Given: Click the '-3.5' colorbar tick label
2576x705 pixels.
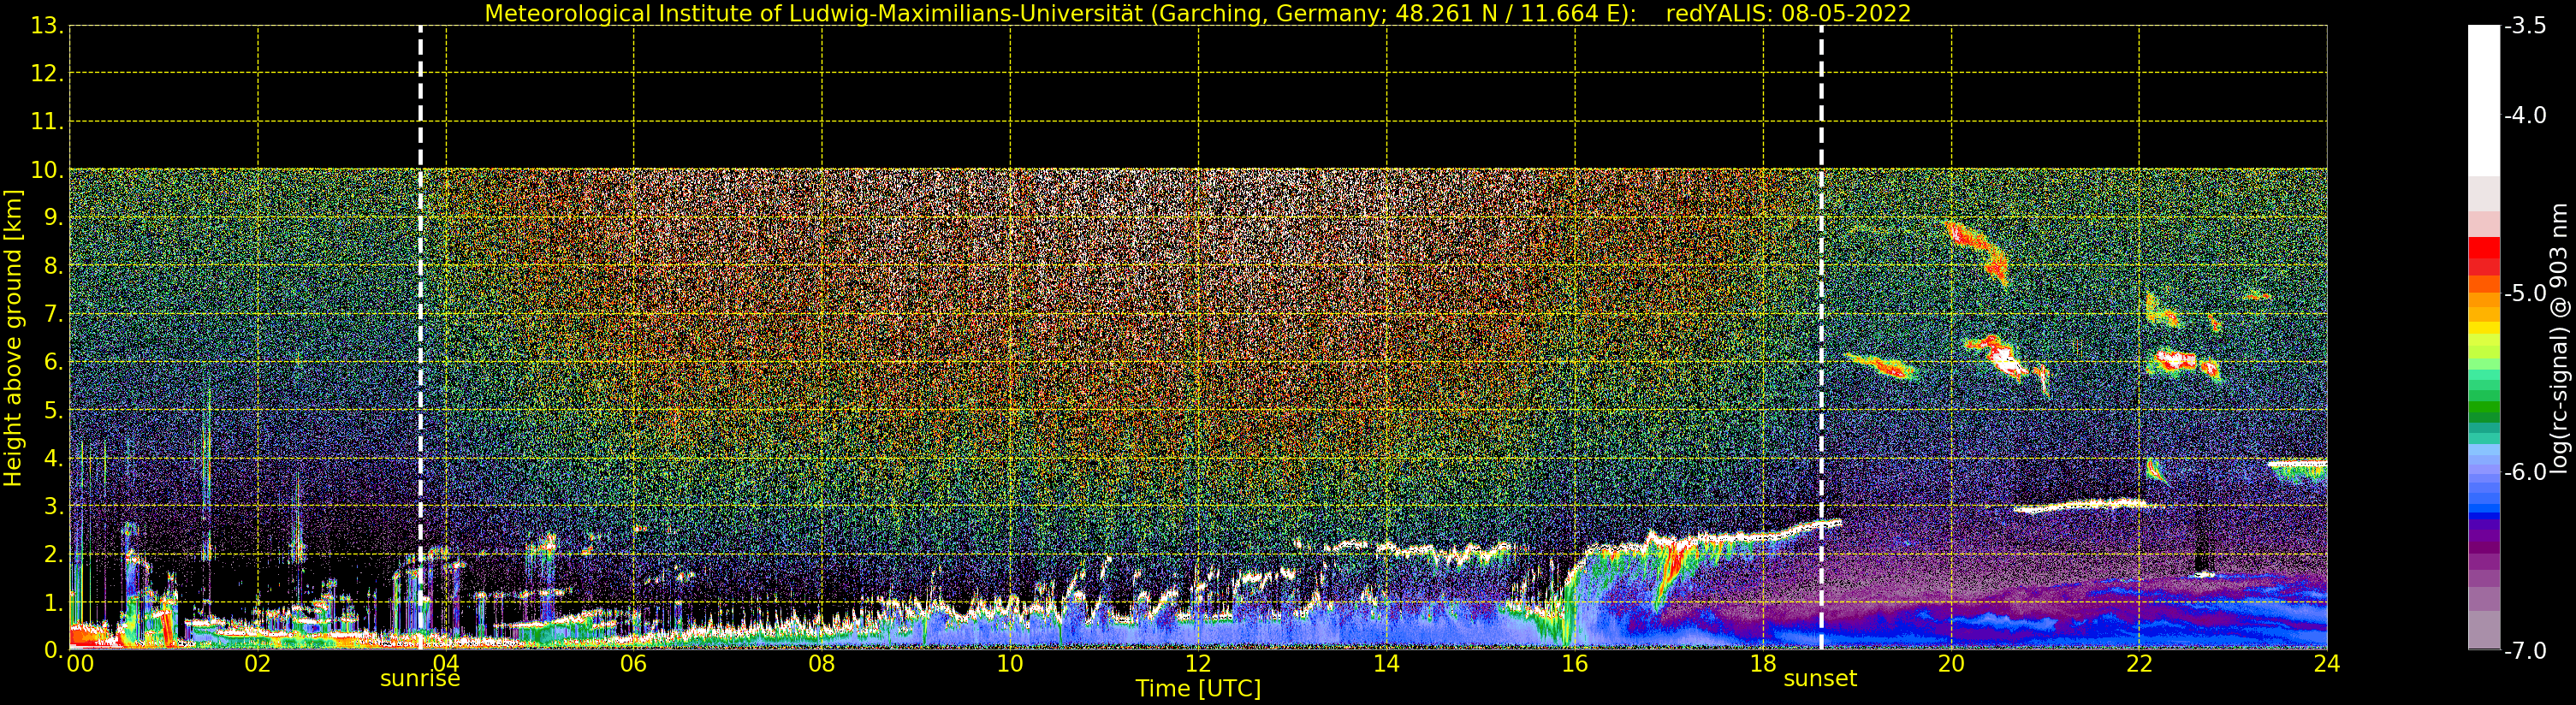Looking at the screenshot, I should pyautogui.click(x=2526, y=26).
